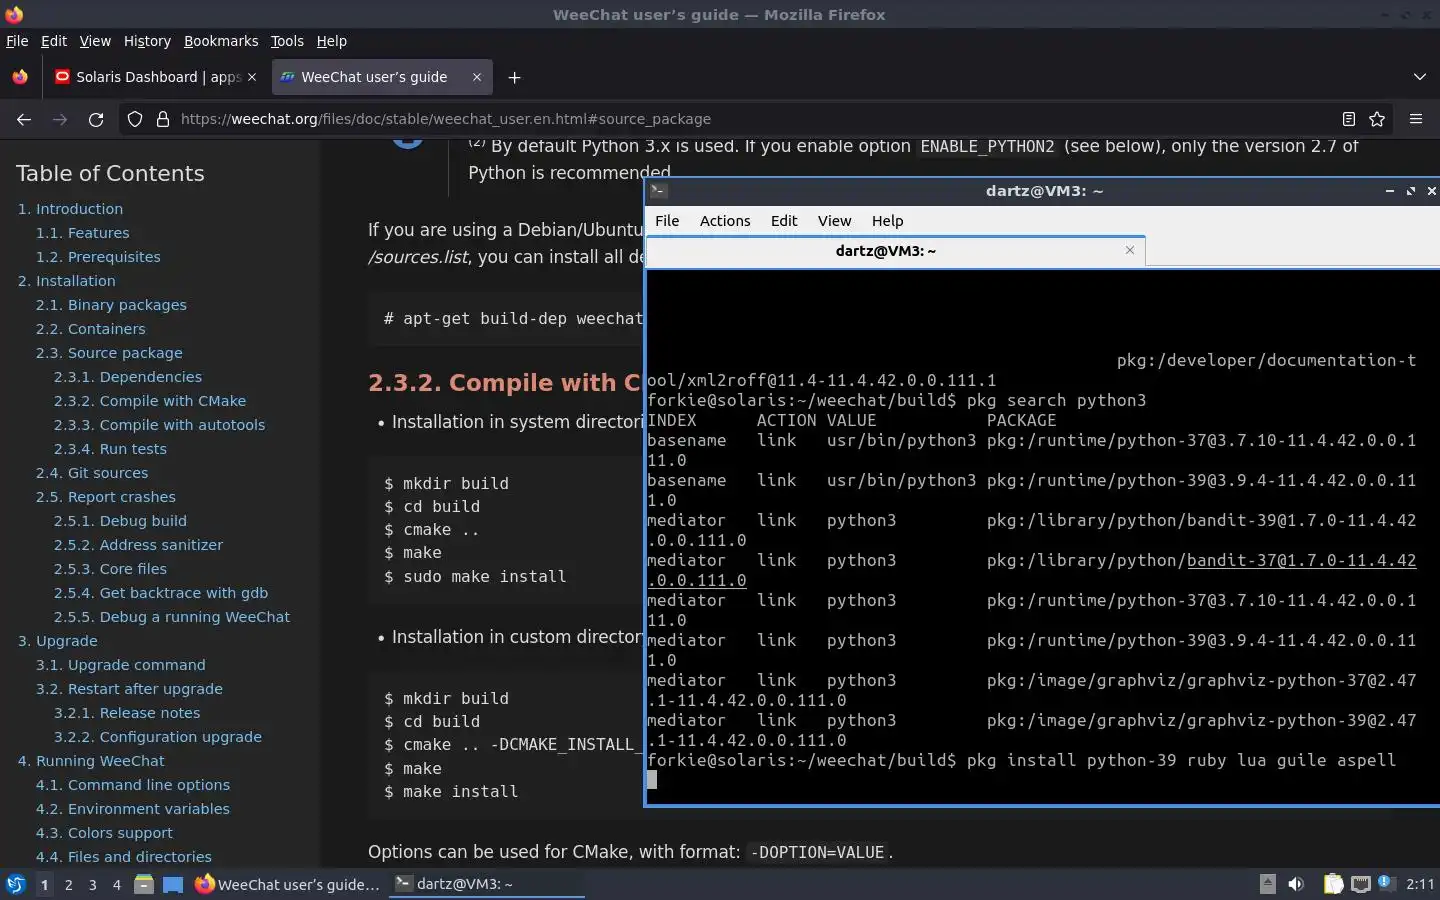Open a new browser tab
The height and width of the screenshot is (900, 1440).
(x=514, y=77)
